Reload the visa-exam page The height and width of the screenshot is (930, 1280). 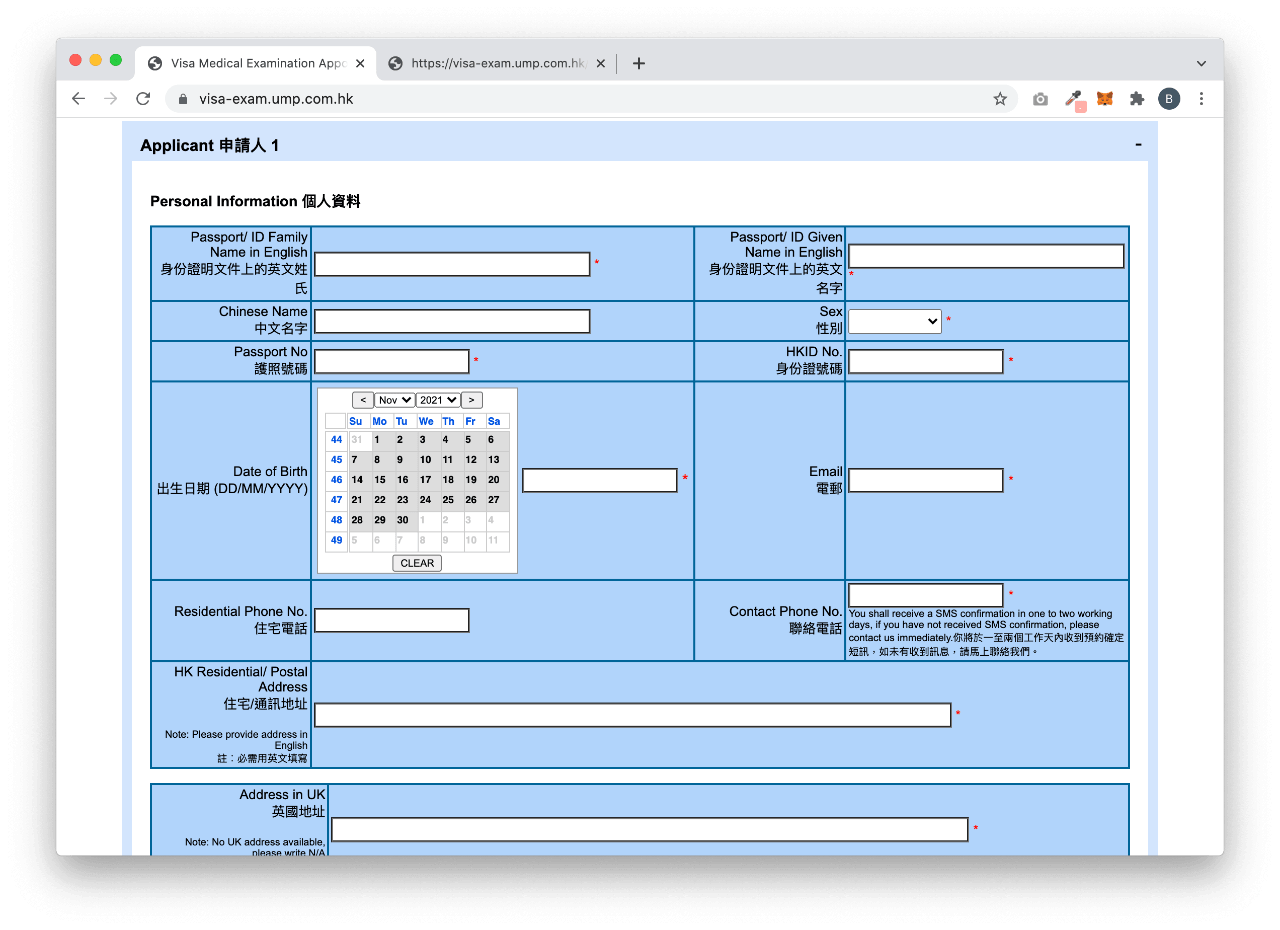tap(143, 99)
